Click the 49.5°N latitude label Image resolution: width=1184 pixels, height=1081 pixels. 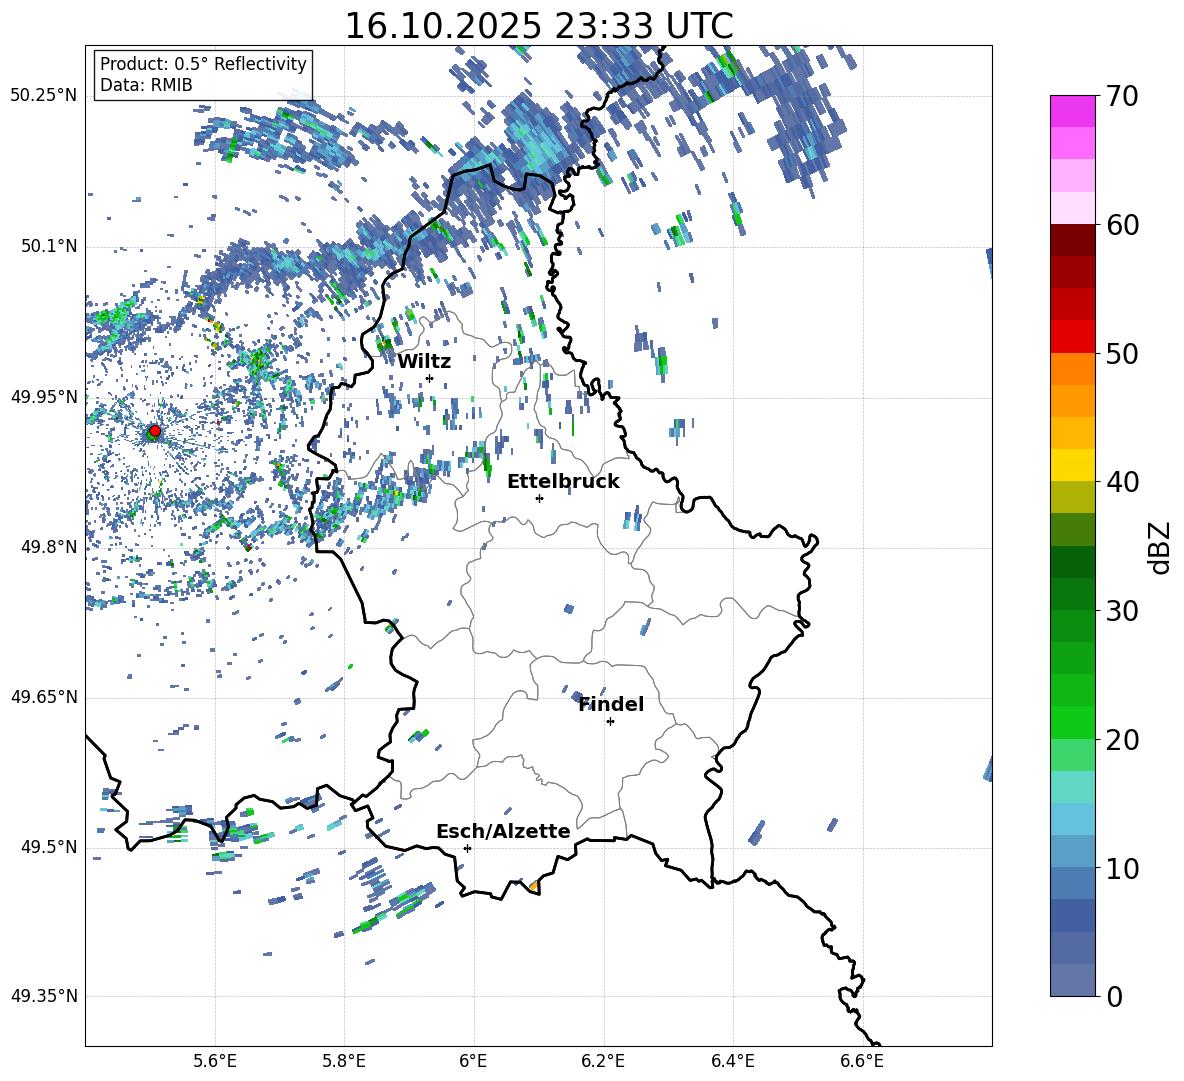point(48,846)
